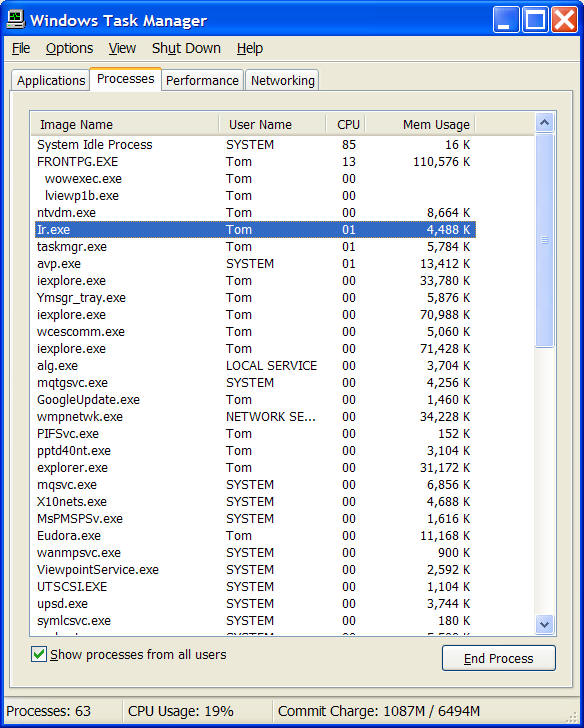The image size is (584, 728).
Task: Select the upsd.exe process
Action: point(254,604)
